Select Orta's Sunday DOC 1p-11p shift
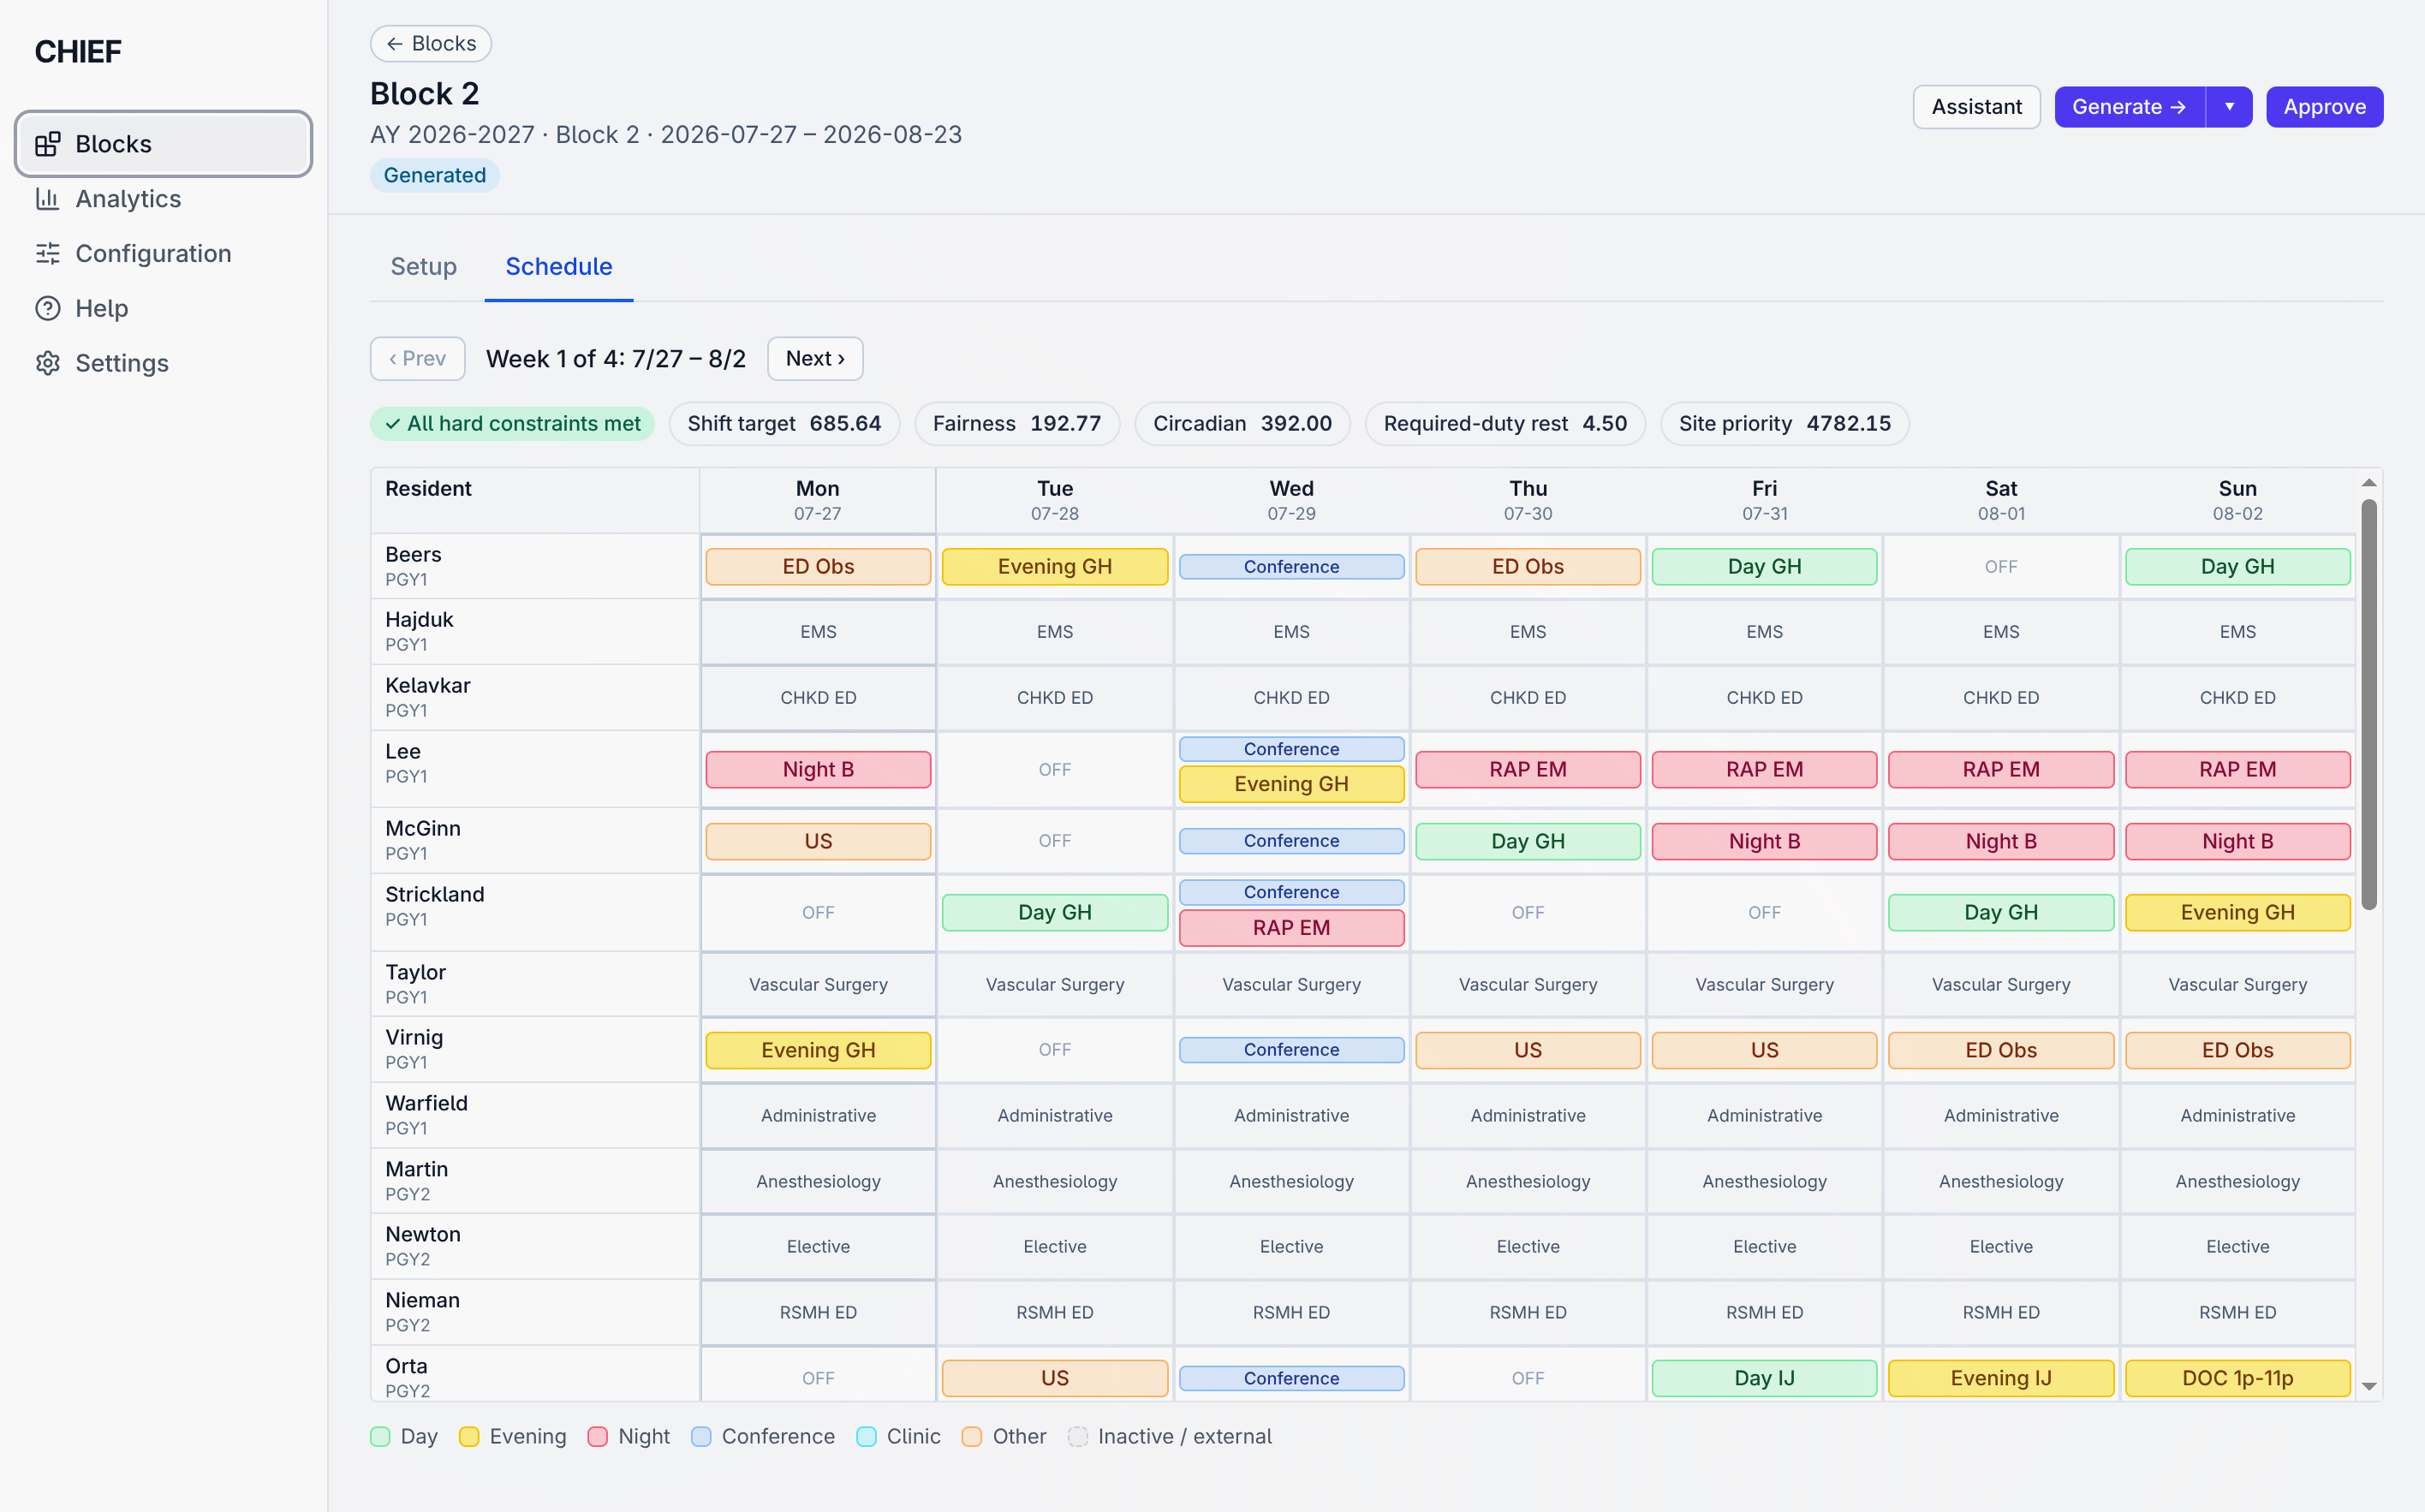 [2237, 1379]
